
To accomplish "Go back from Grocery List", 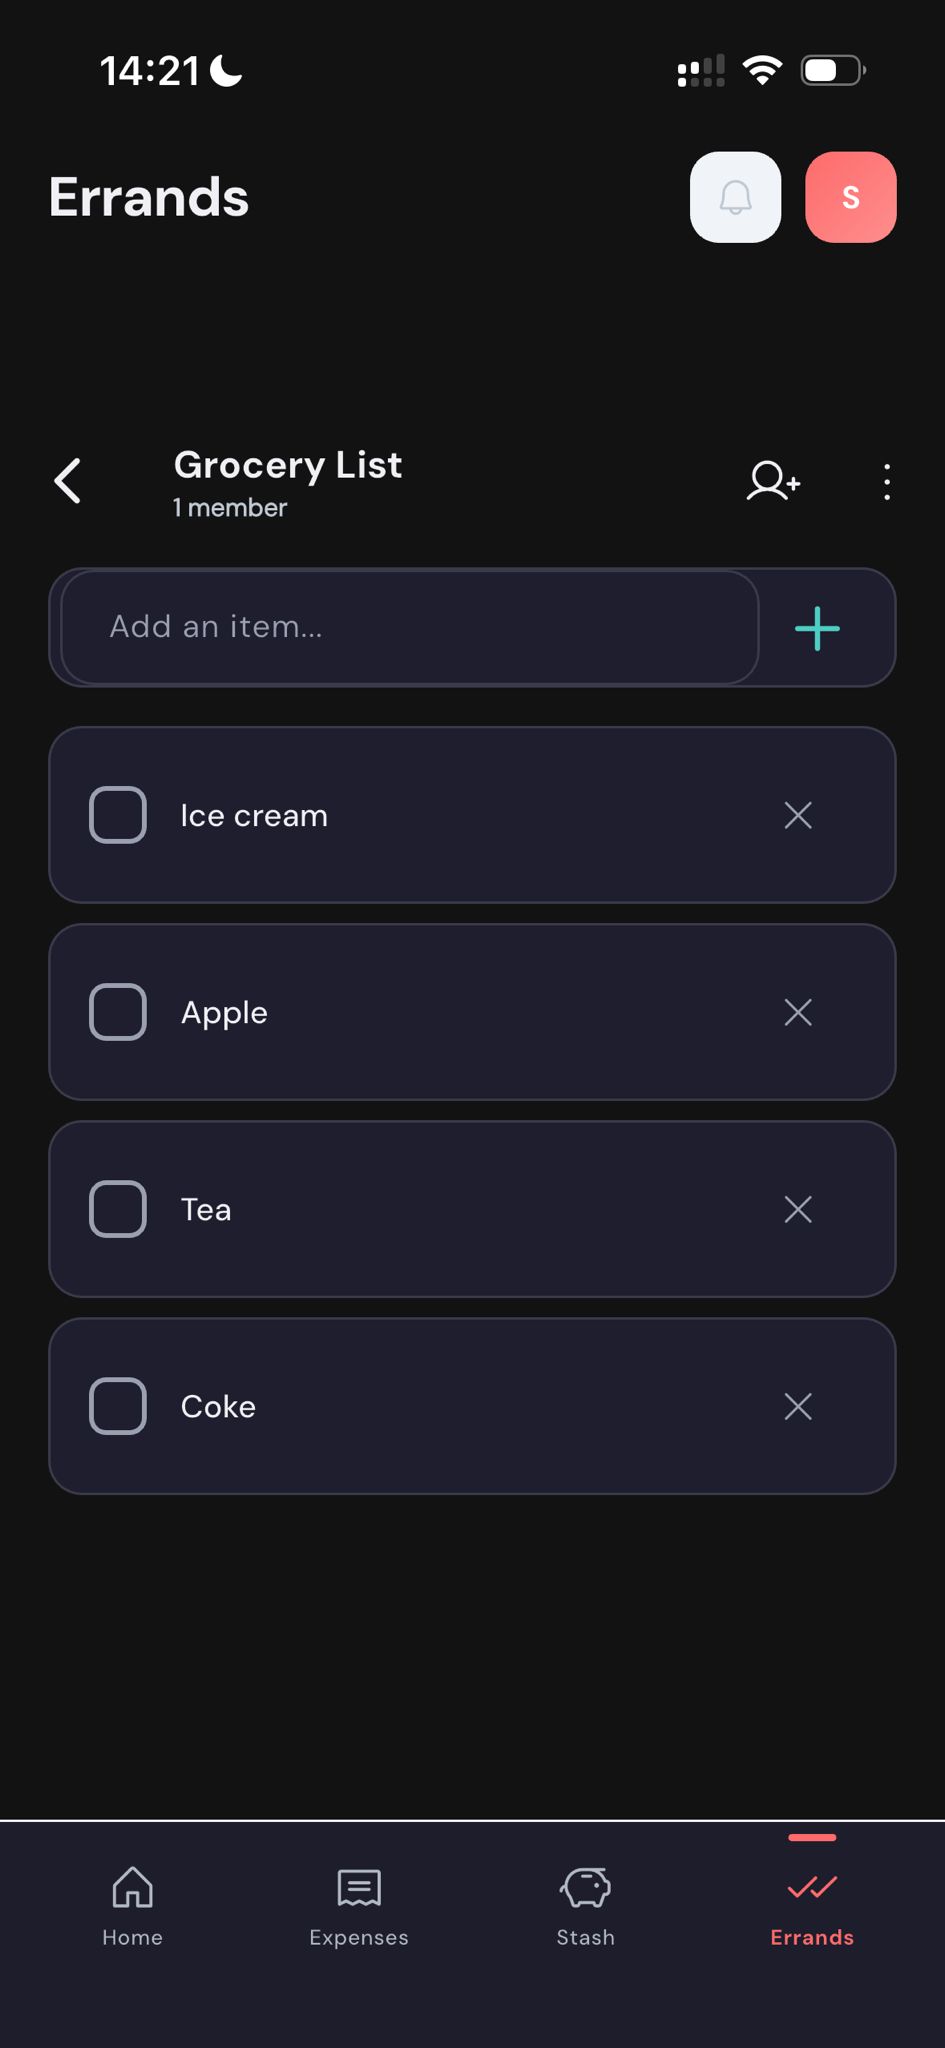I will 67,481.
